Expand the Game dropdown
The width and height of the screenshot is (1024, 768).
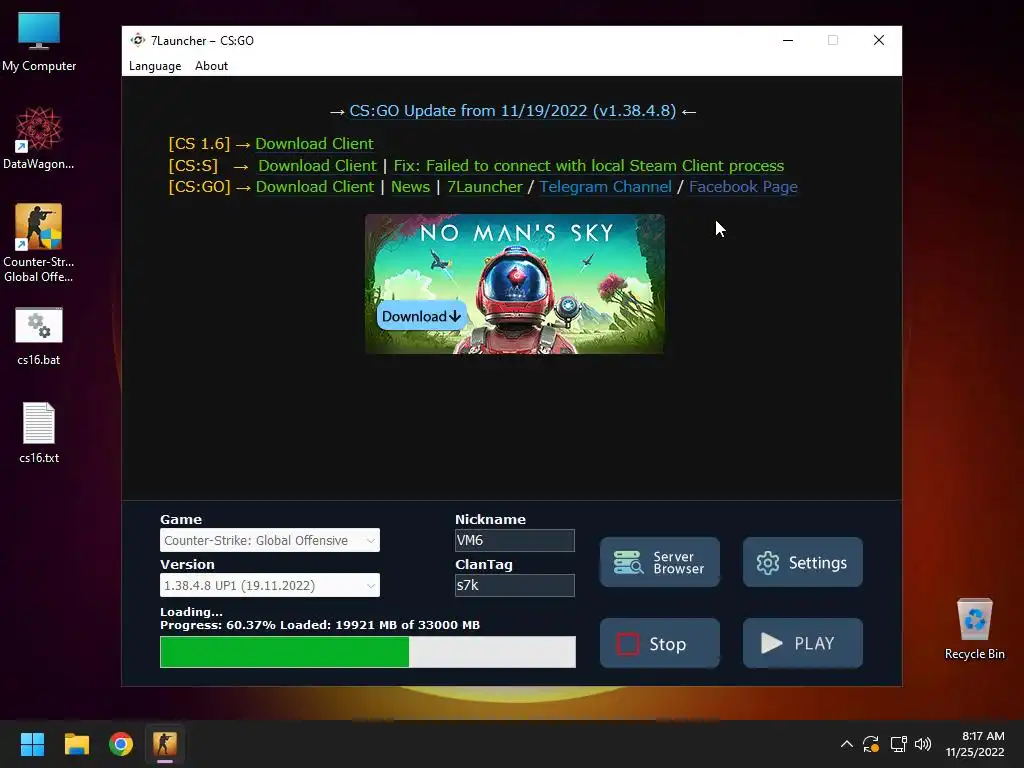tap(270, 540)
